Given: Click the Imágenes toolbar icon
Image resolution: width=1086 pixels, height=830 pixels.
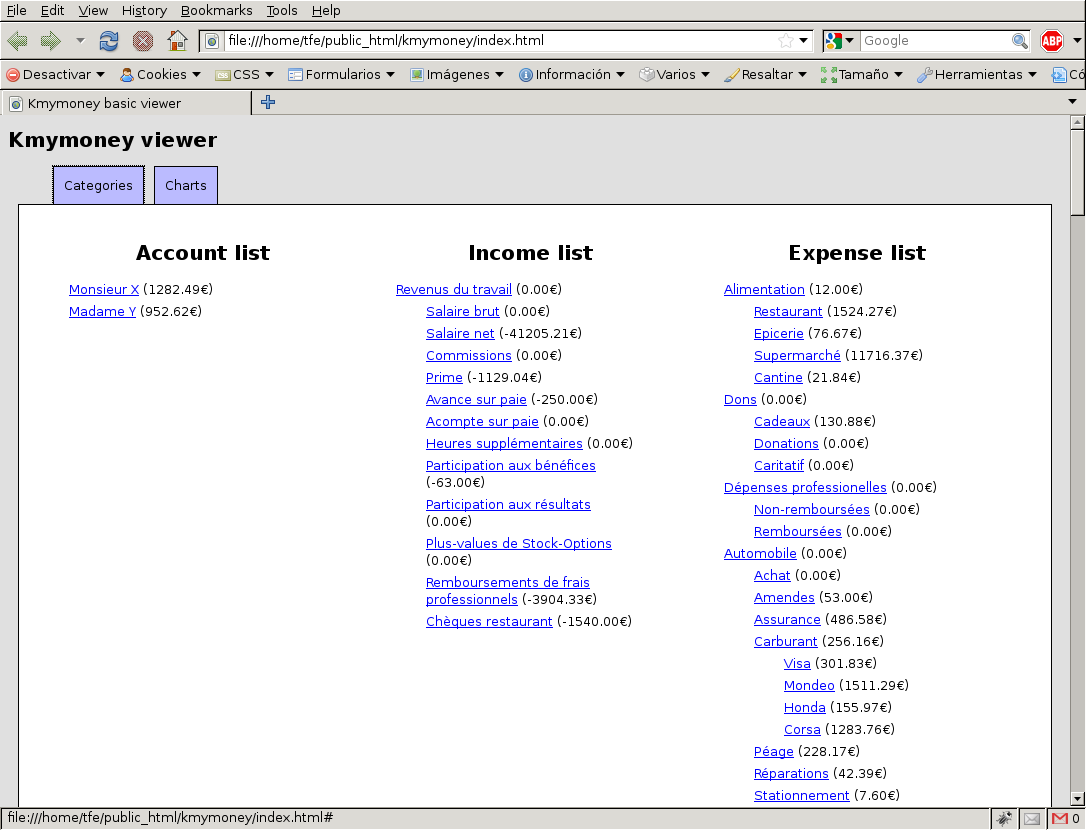Looking at the screenshot, I should 416,75.
